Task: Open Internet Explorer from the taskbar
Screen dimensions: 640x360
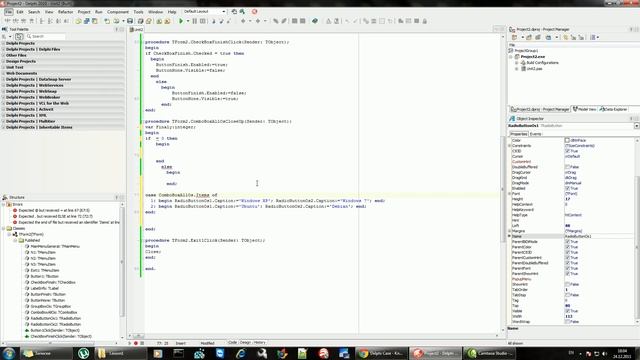Action: tap(241, 353)
